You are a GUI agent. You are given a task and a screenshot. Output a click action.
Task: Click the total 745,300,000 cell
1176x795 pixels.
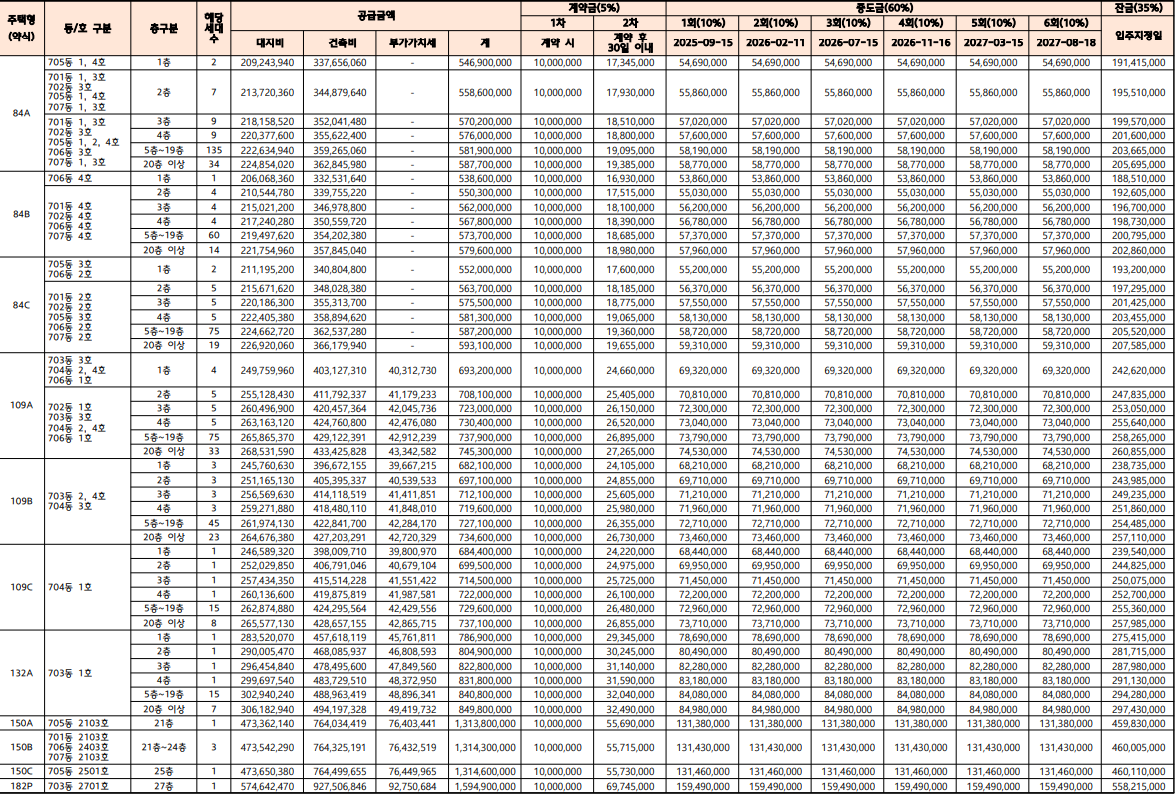coord(485,452)
